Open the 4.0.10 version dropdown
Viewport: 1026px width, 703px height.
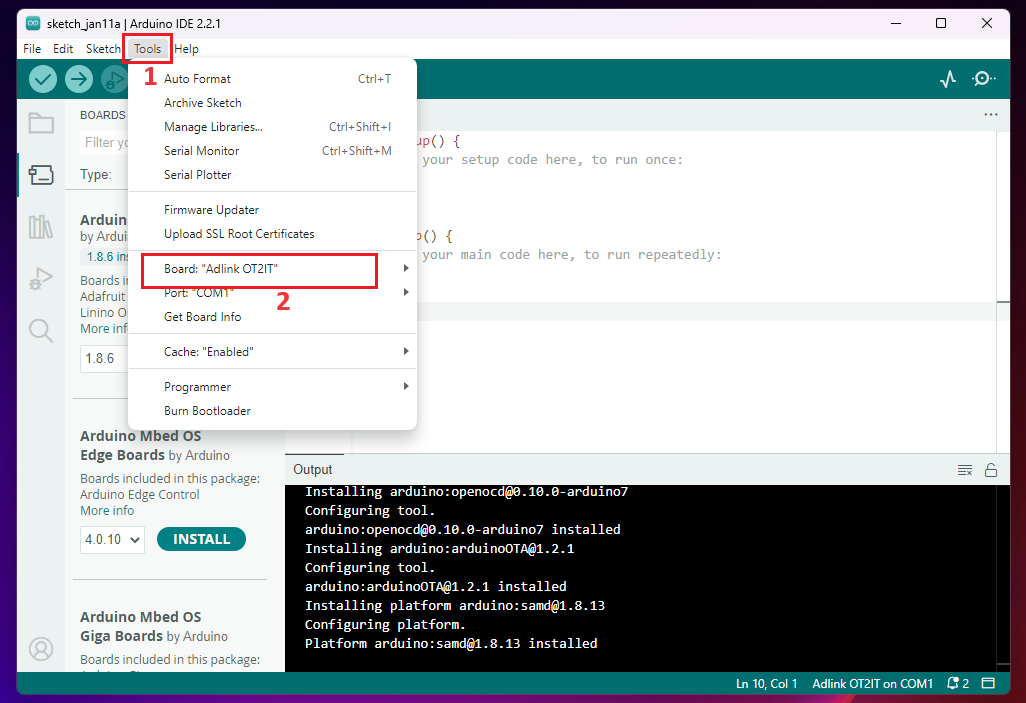click(112, 539)
